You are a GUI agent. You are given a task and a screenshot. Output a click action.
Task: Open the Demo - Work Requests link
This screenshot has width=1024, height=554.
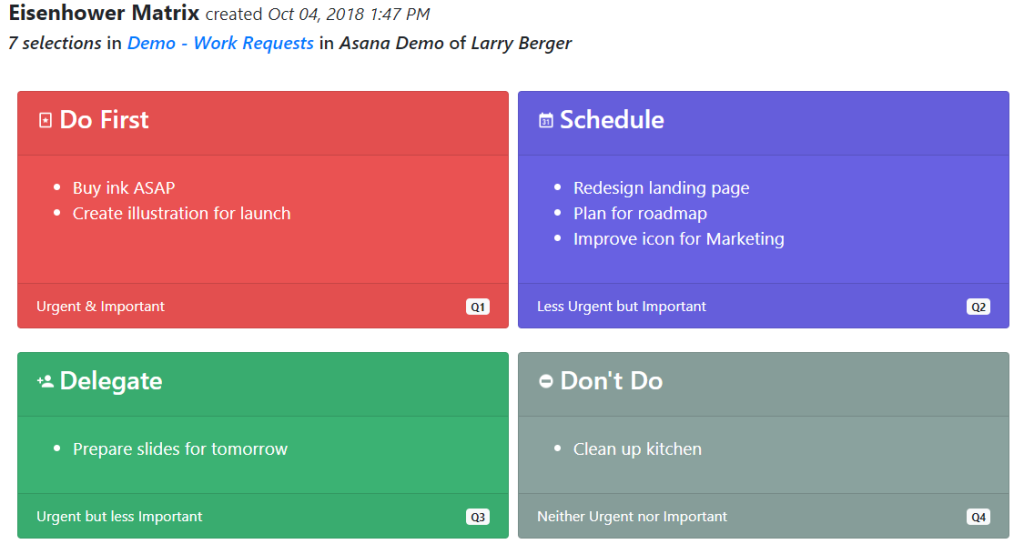point(220,43)
